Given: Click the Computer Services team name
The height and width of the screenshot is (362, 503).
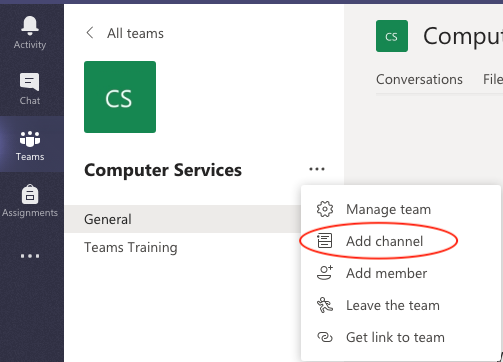Looking at the screenshot, I should point(163,170).
